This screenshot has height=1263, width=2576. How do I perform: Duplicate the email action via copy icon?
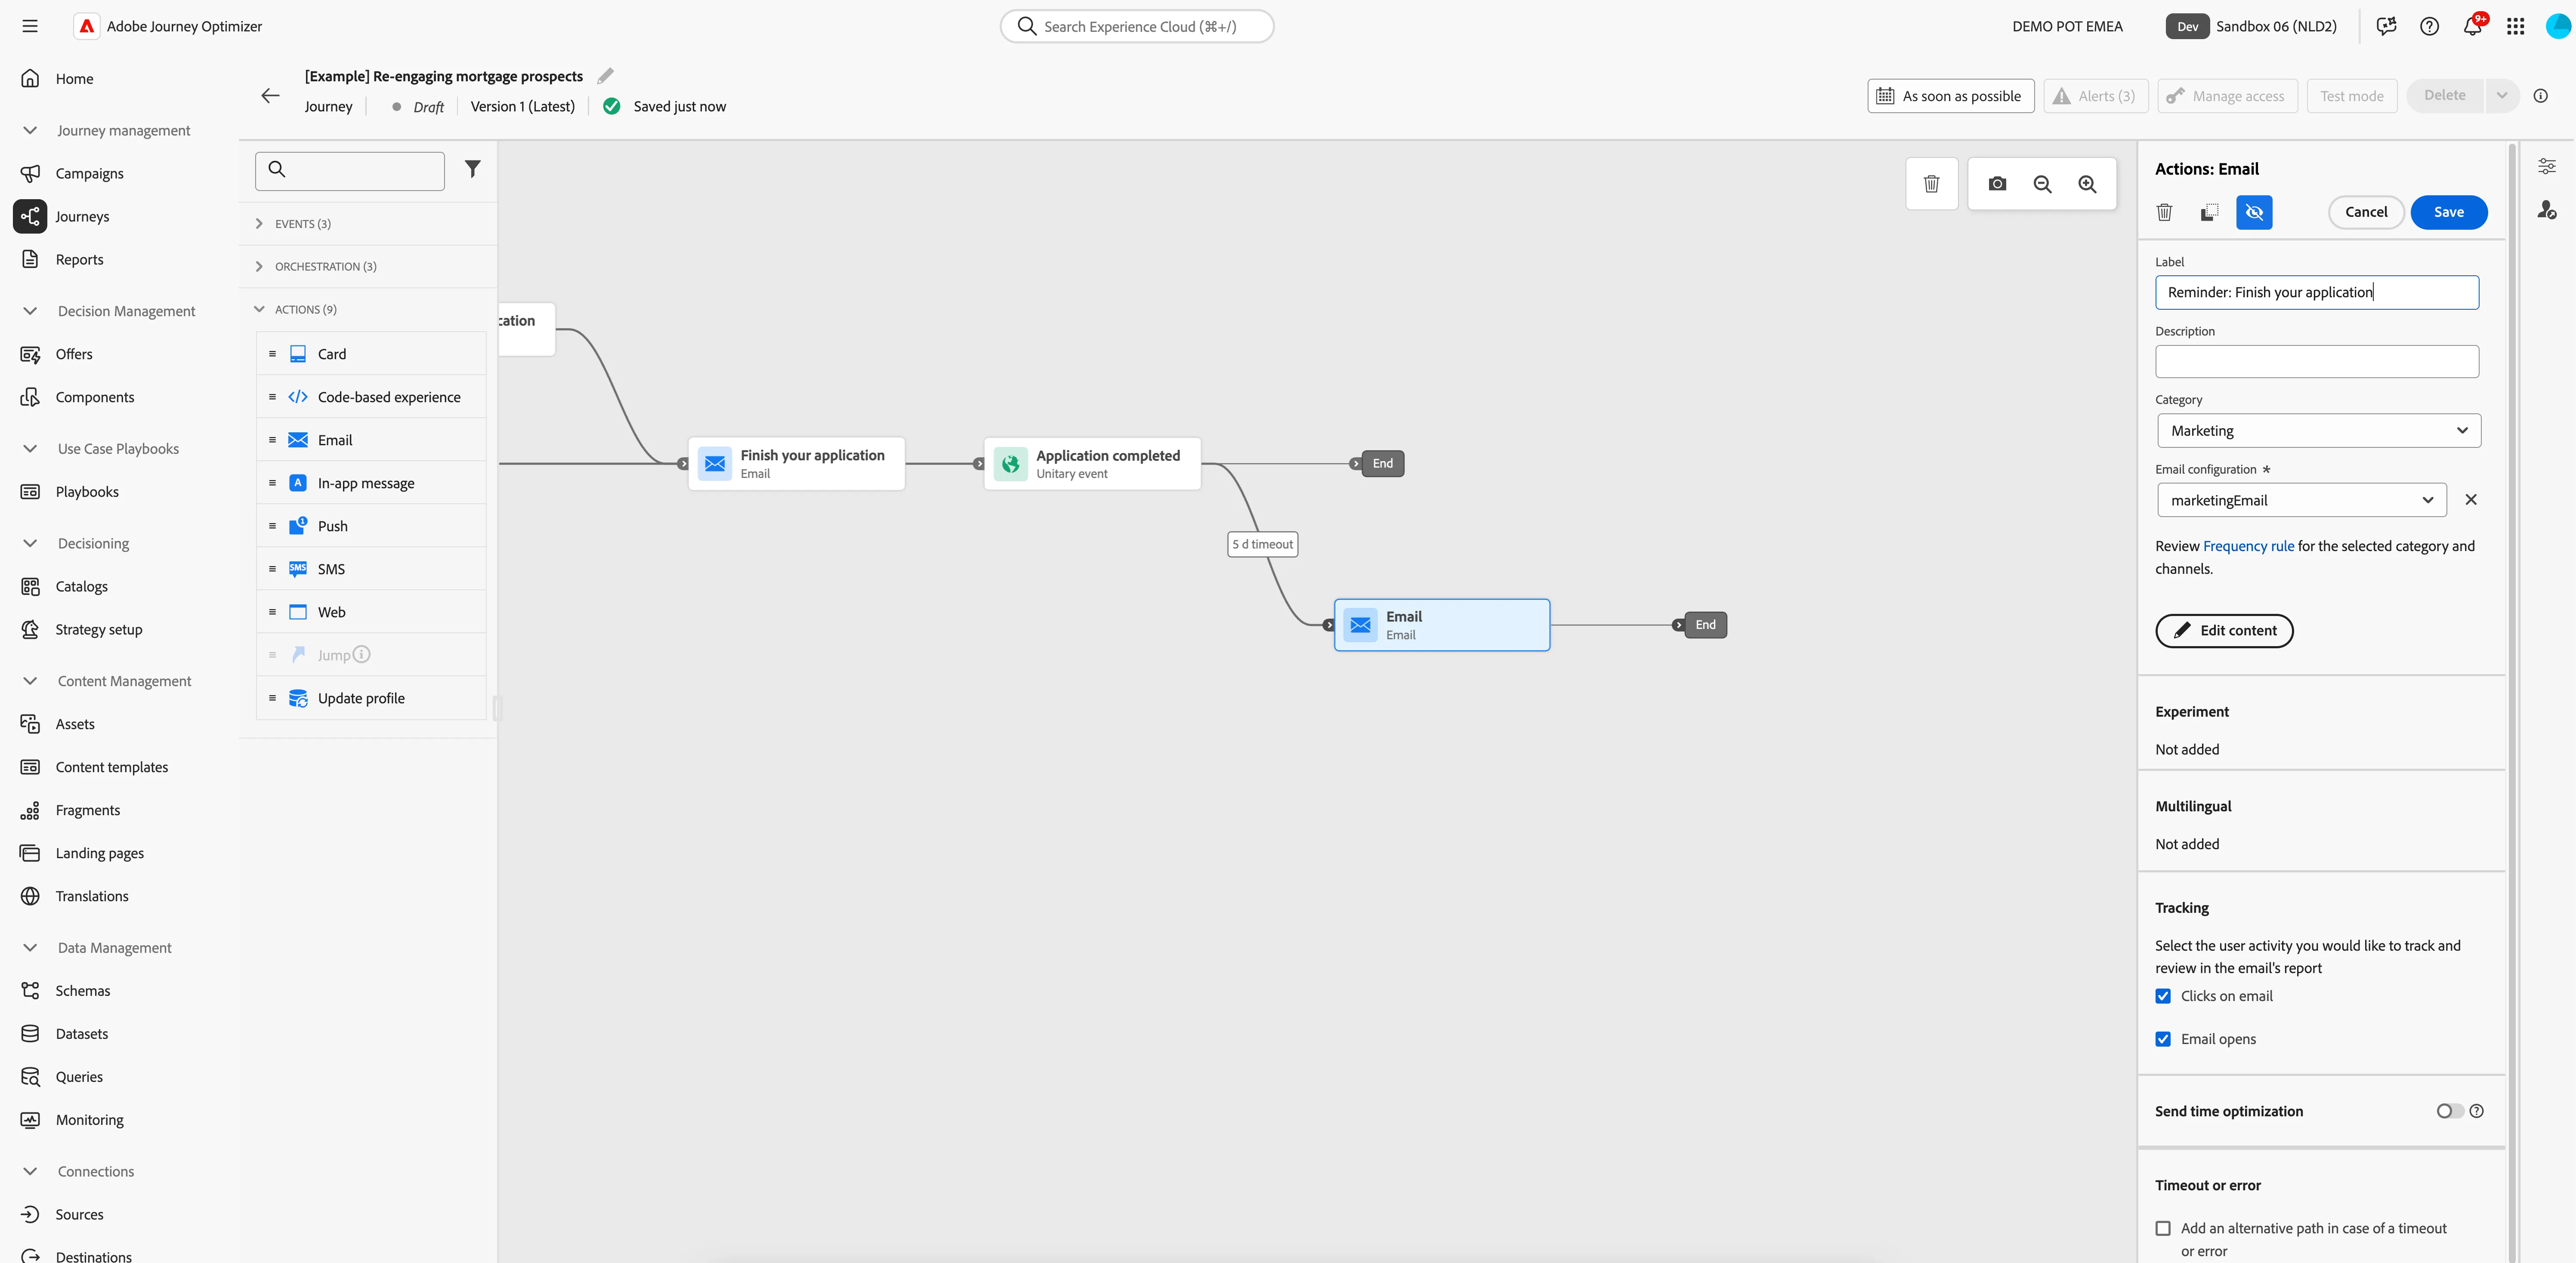[x=2209, y=212]
